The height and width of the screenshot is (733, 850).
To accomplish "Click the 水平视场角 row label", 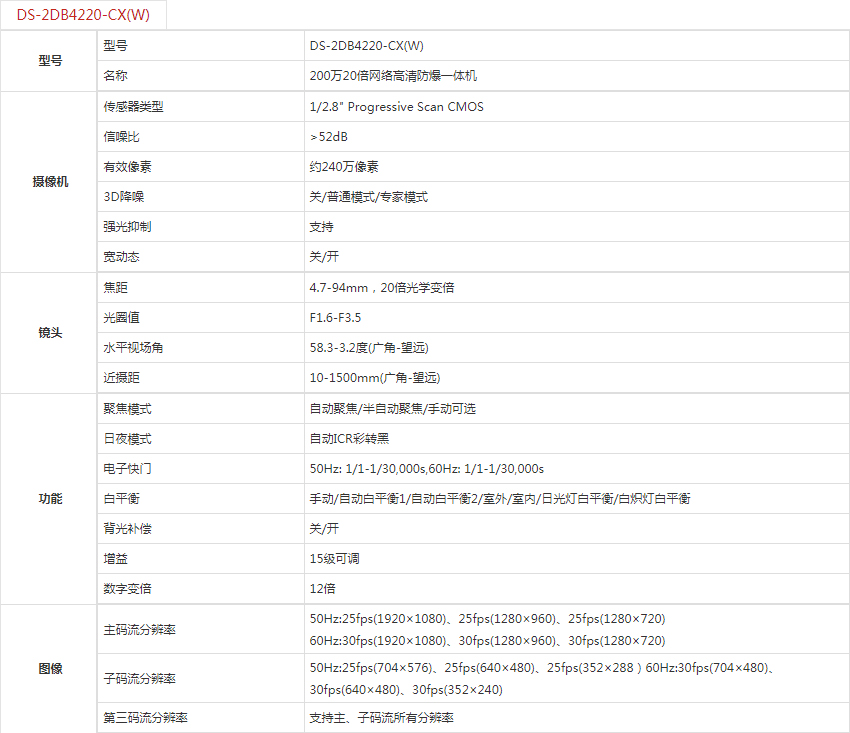I will coord(133,348).
